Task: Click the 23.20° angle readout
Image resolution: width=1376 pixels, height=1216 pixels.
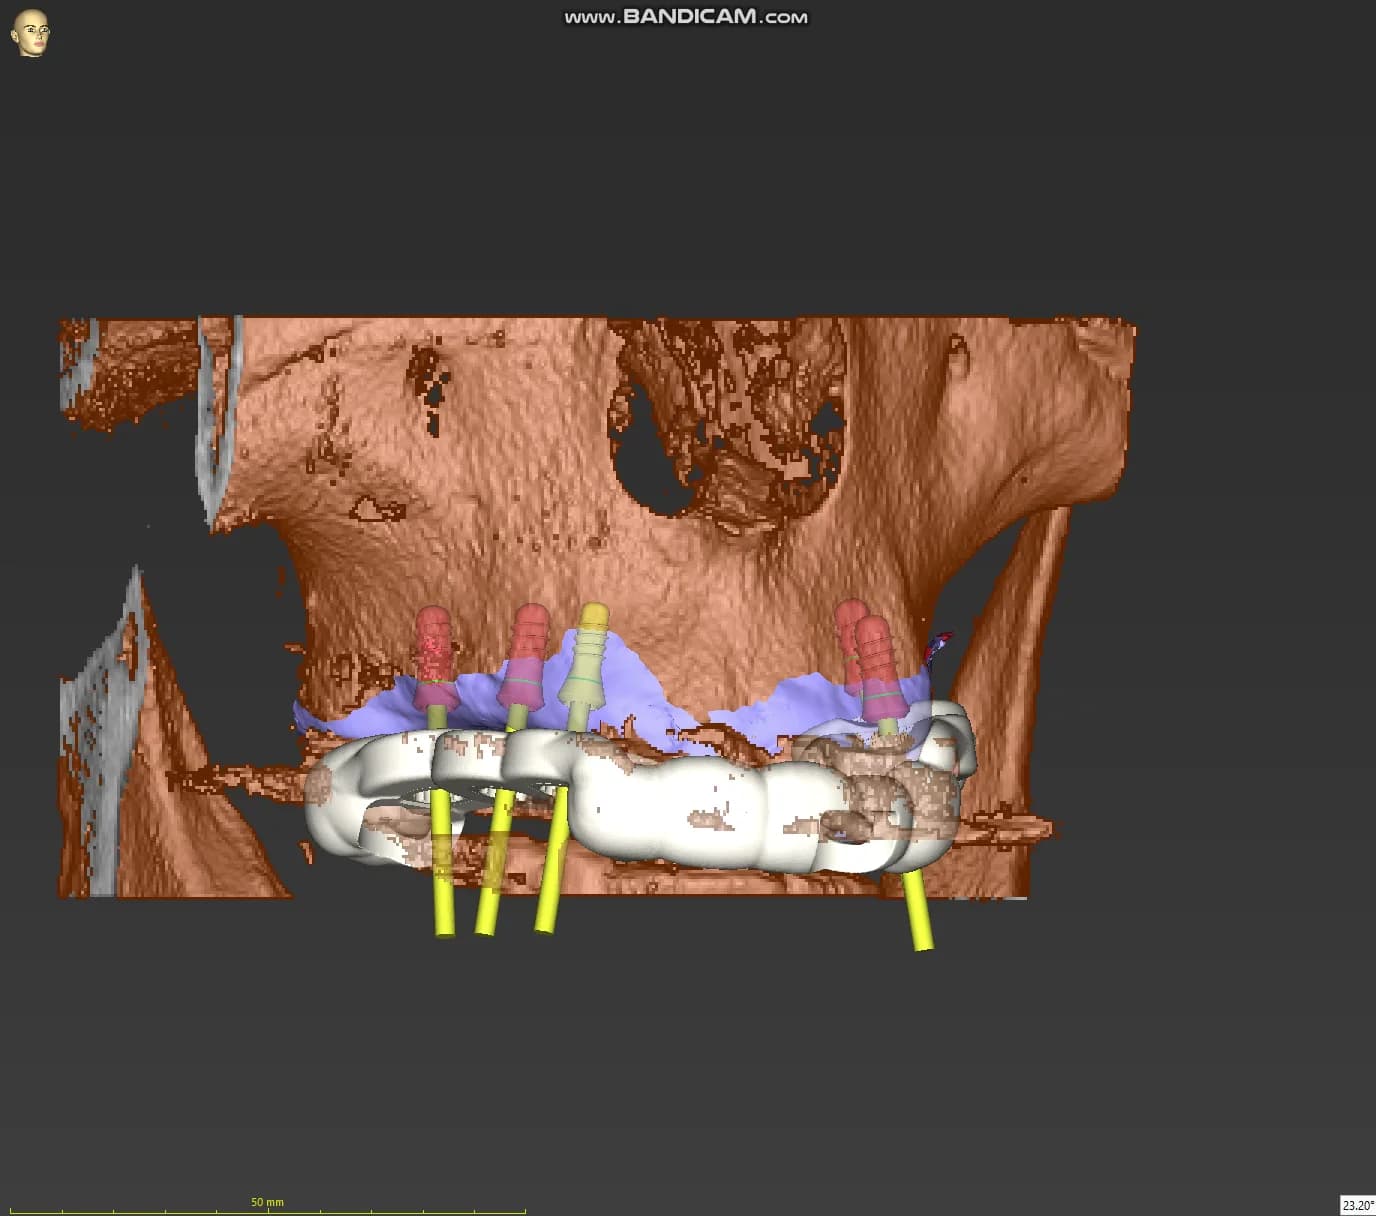Action: coord(1358,1205)
